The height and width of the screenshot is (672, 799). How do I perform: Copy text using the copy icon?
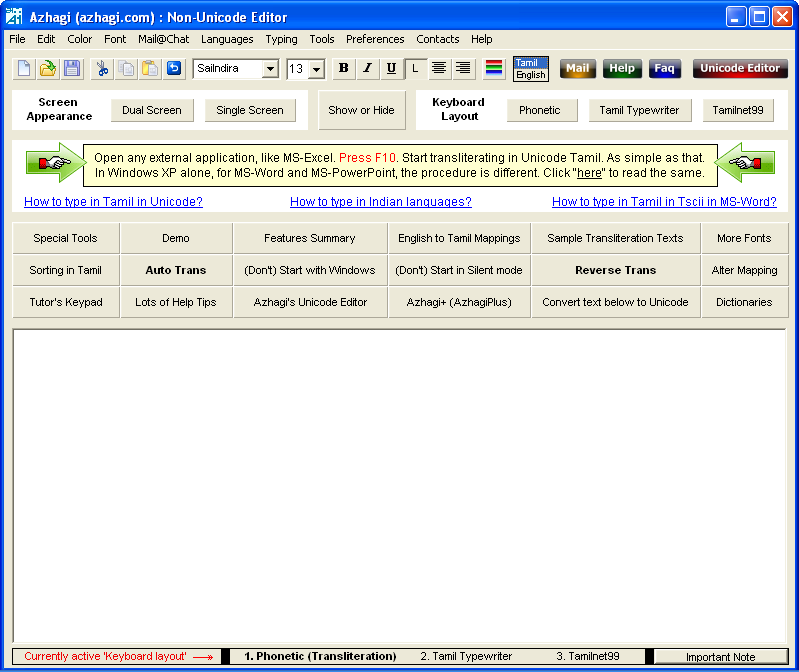click(x=126, y=68)
